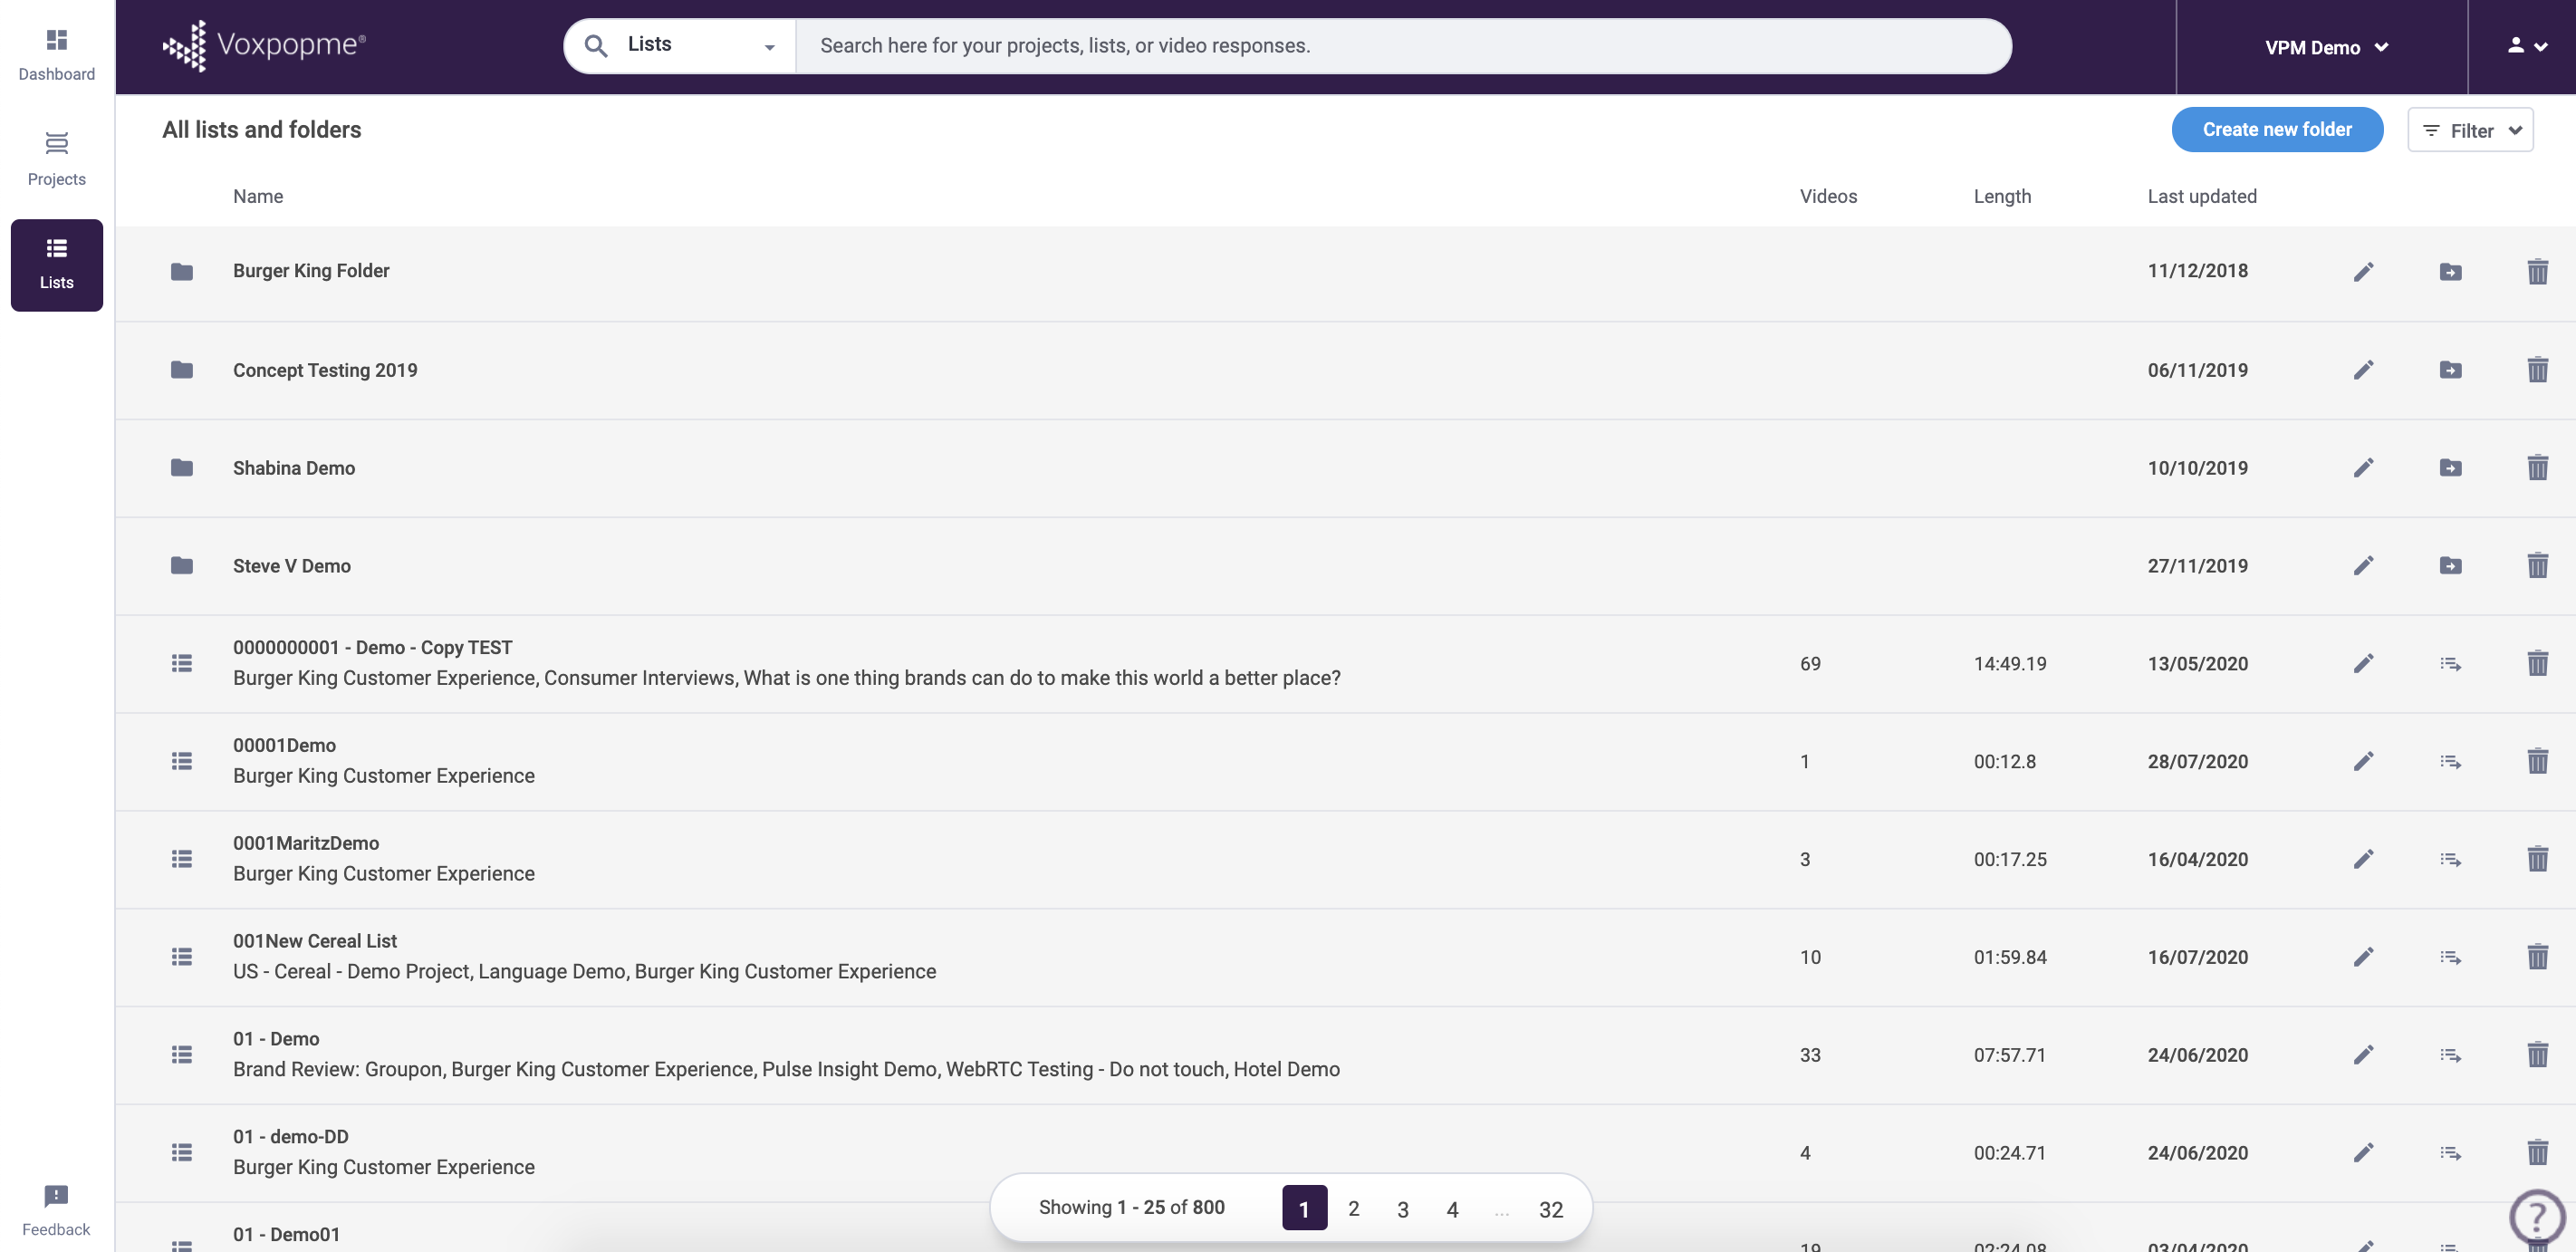
Task: Click the user account icon at top right
Action: [x=2518, y=46]
